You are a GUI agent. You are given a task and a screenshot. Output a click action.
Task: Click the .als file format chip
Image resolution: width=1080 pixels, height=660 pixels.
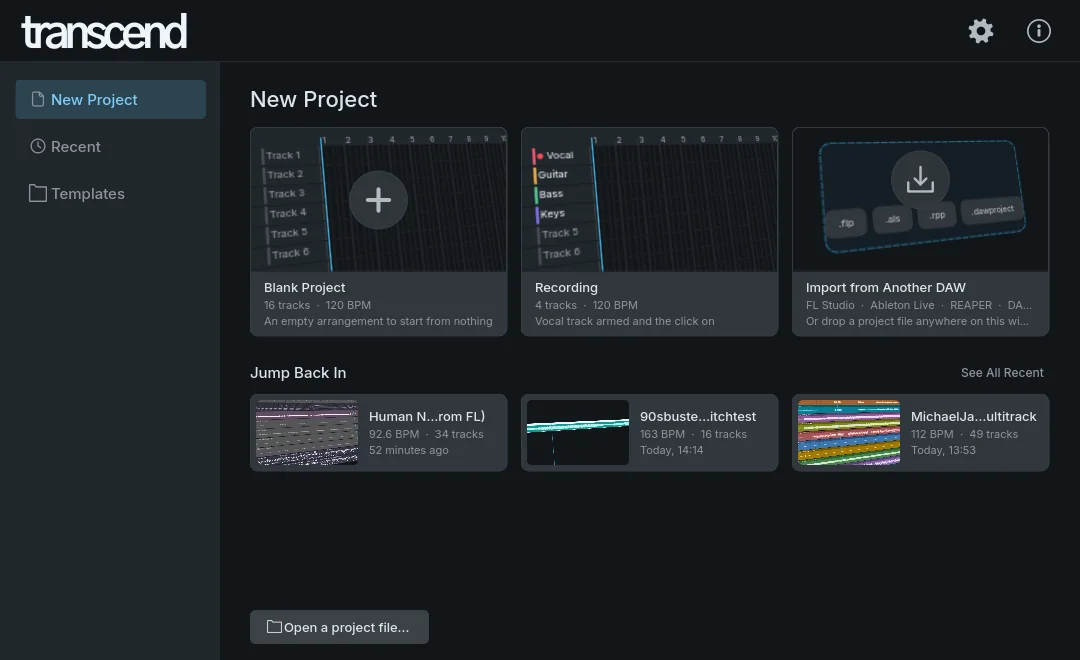[893, 219]
